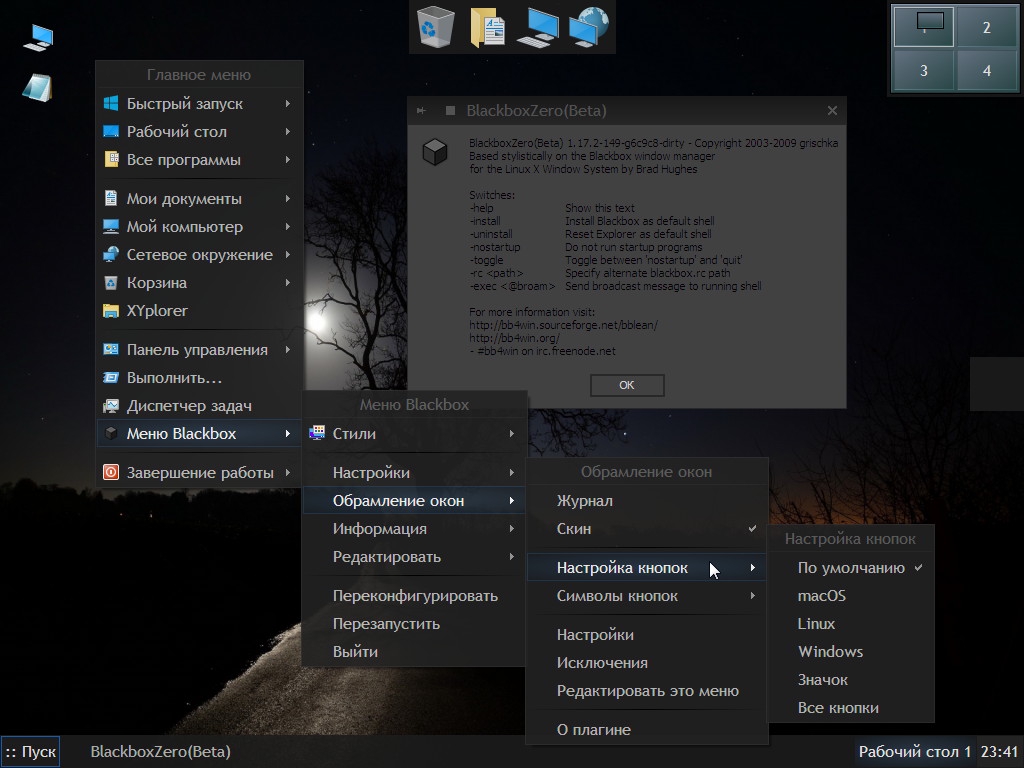Image resolution: width=1024 pixels, height=768 pixels.
Task: Expand the Панель управления submenu arrow
Action: pyautogui.click(x=288, y=349)
